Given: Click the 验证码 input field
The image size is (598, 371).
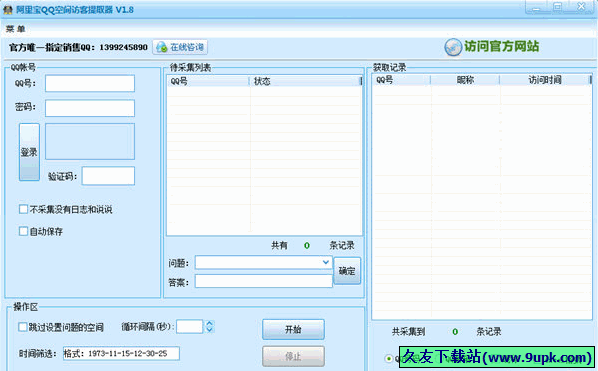Looking at the screenshot, I should pos(108,176).
